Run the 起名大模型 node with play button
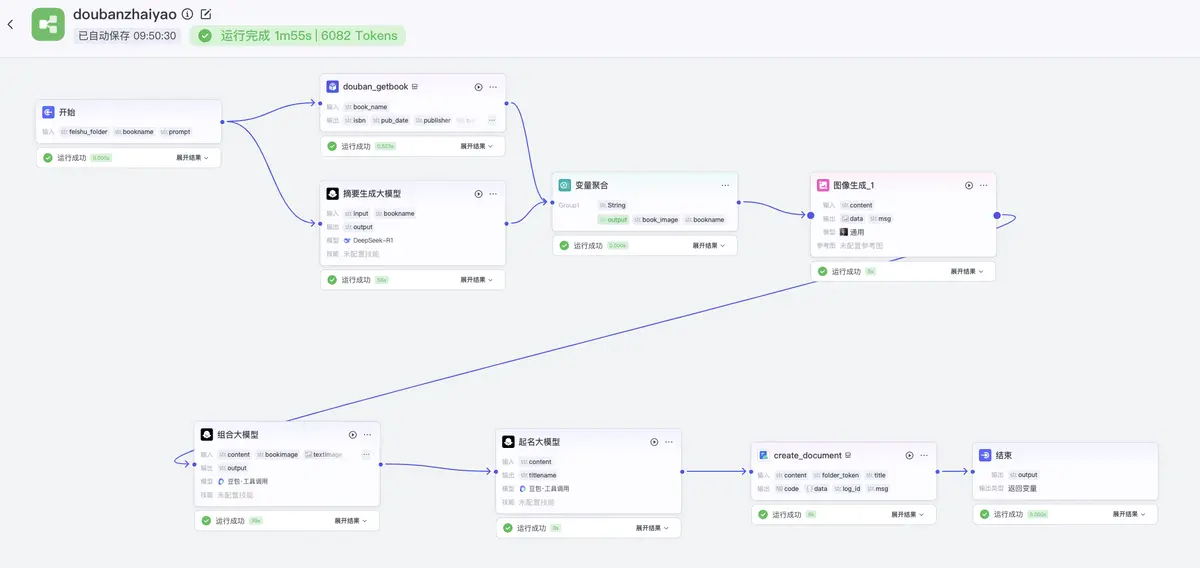The height and width of the screenshot is (568, 1200). (x=654, y=442)
